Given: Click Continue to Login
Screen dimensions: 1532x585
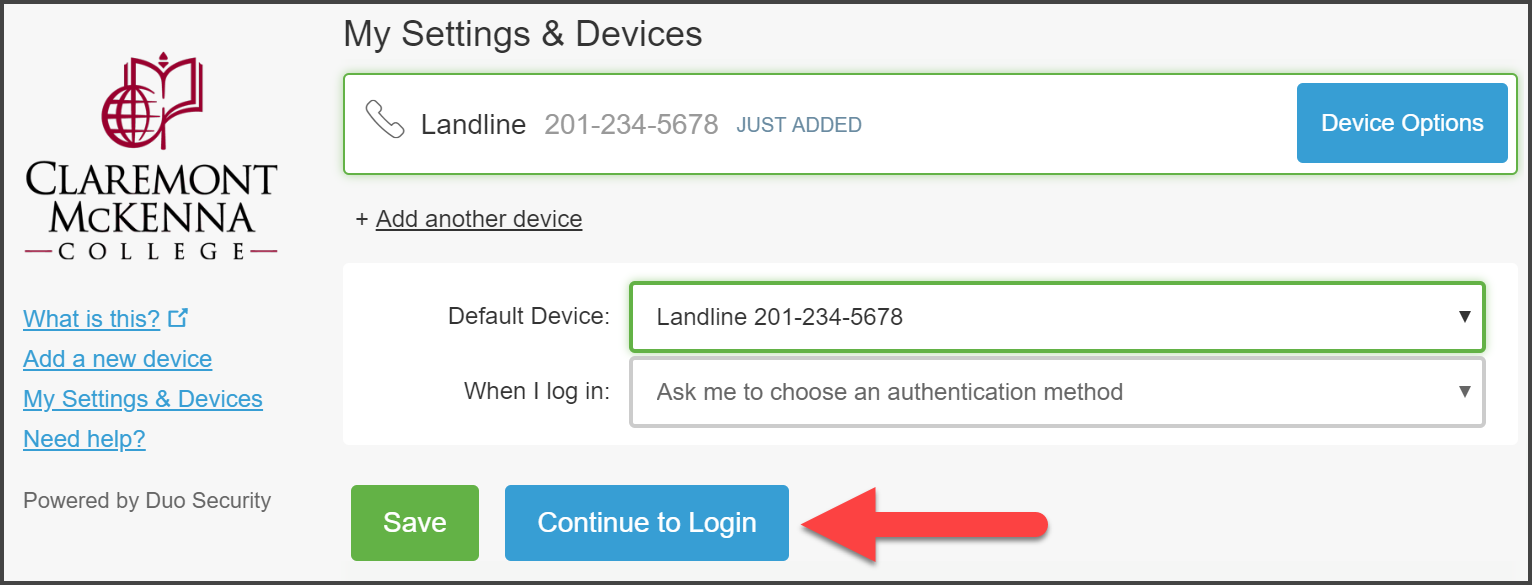Looking at the screenshot, I should click(x=646, y=522).
